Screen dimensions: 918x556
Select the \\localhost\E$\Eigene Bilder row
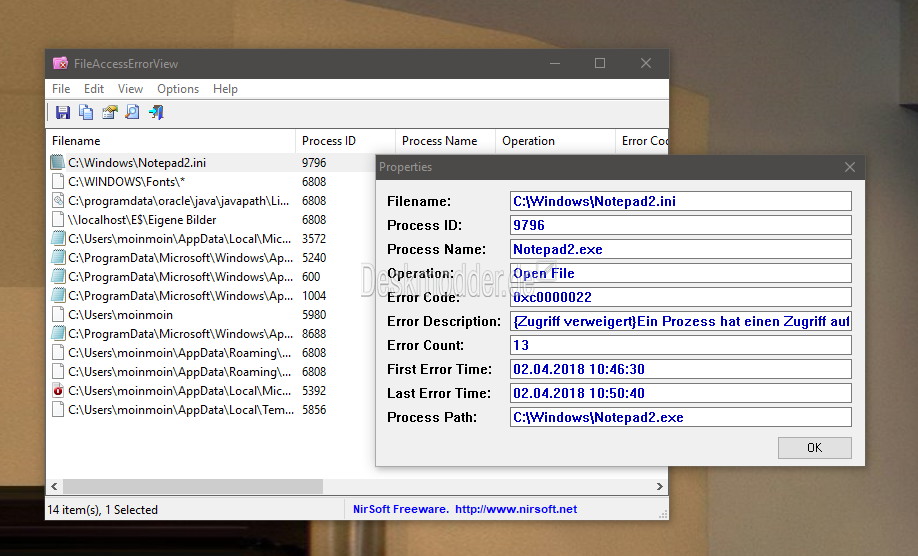click(211, 219)
